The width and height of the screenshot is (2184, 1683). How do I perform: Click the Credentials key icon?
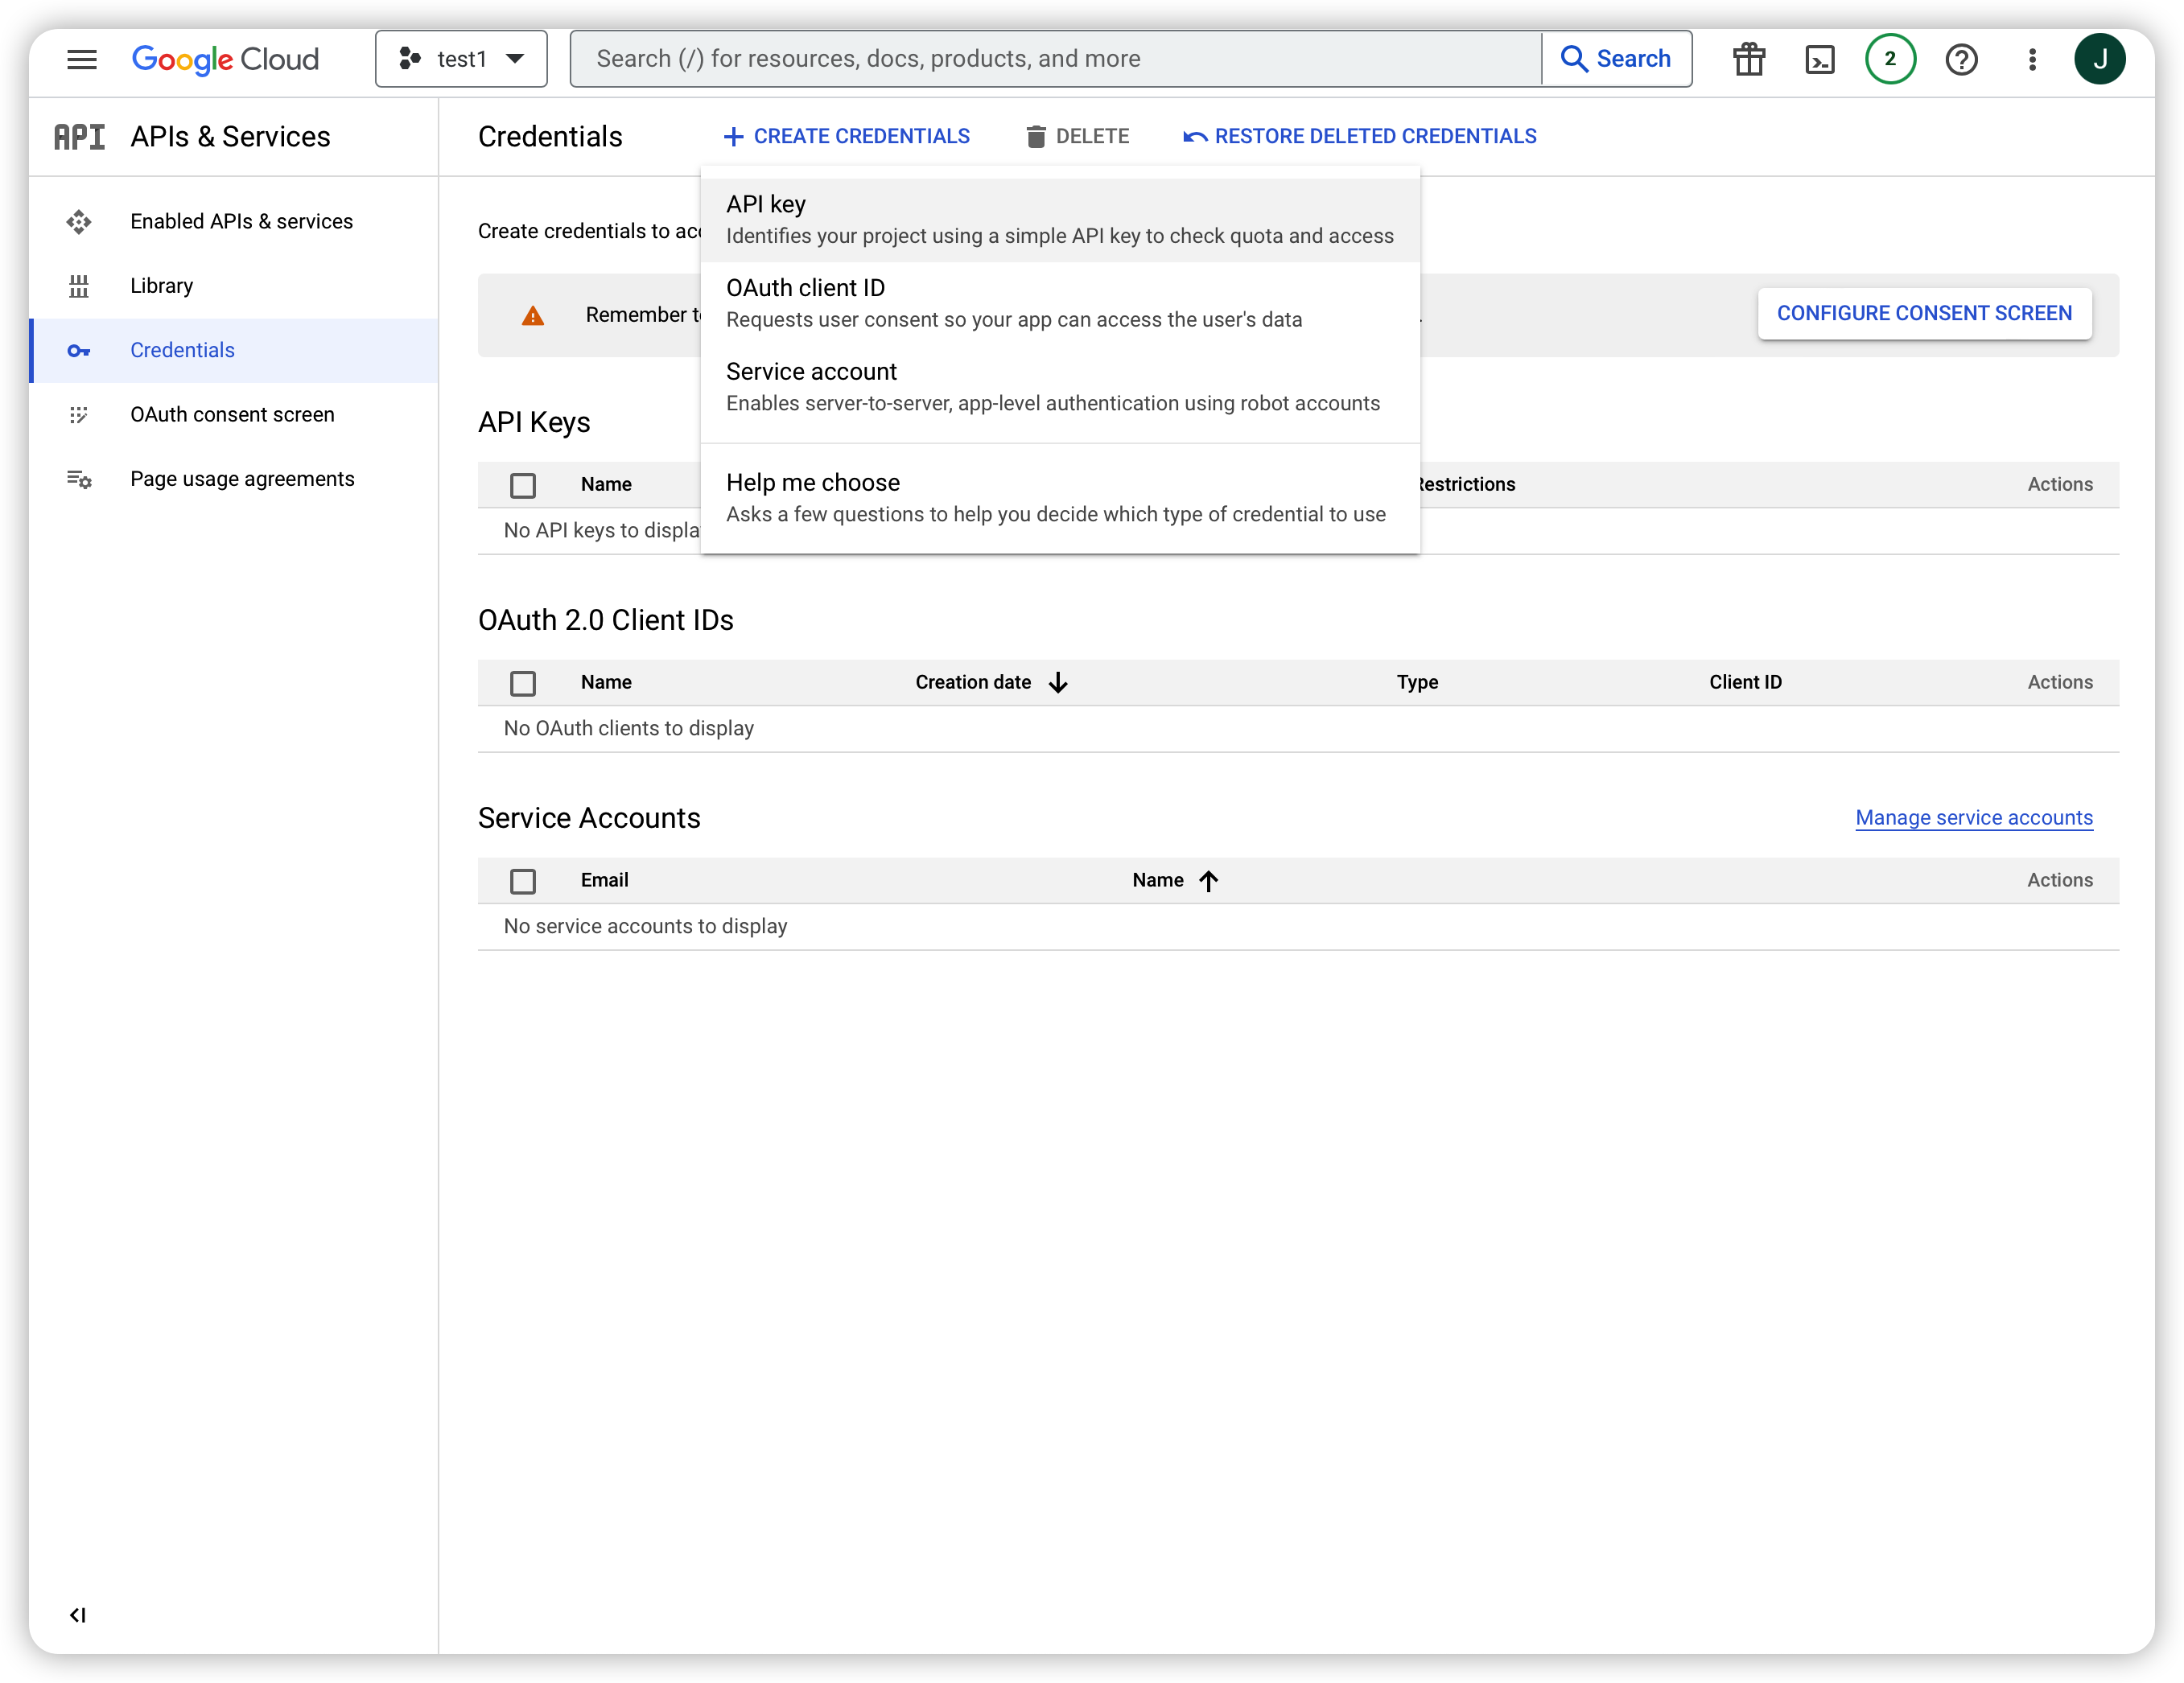coord(79,351)
